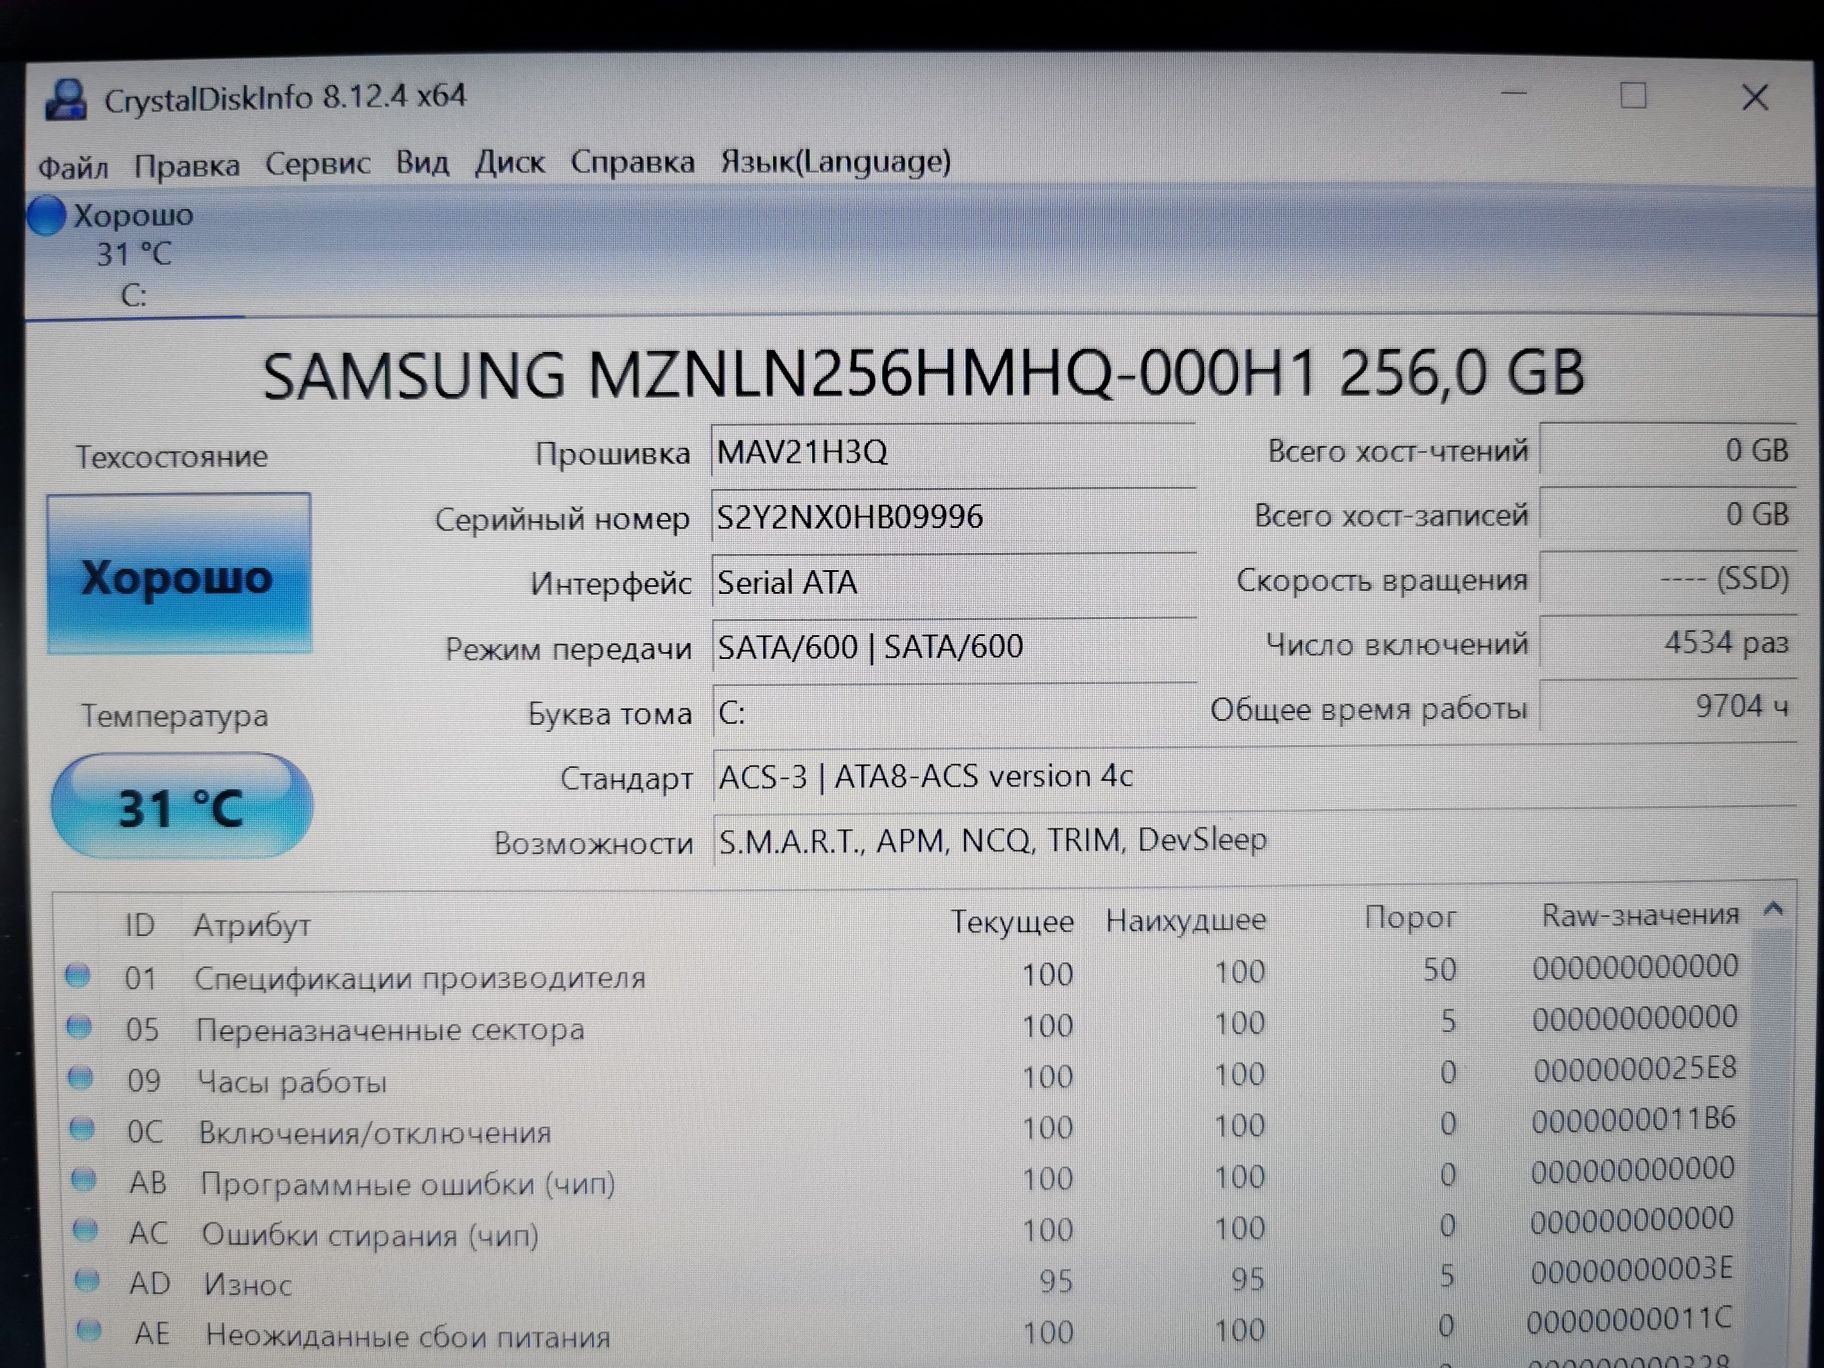Click the Хорошо health status button
Screen dimensions: 1824x1368
(x=179, y=574)
